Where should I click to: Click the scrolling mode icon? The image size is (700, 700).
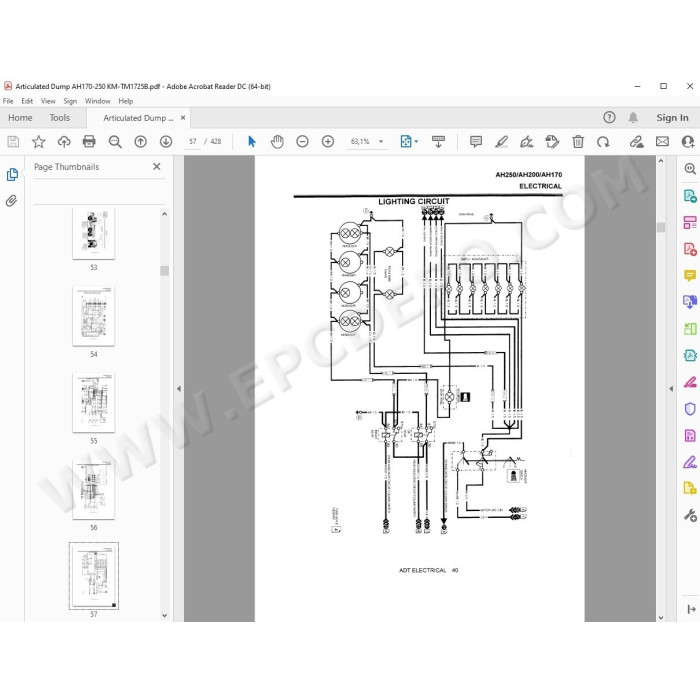438,142
